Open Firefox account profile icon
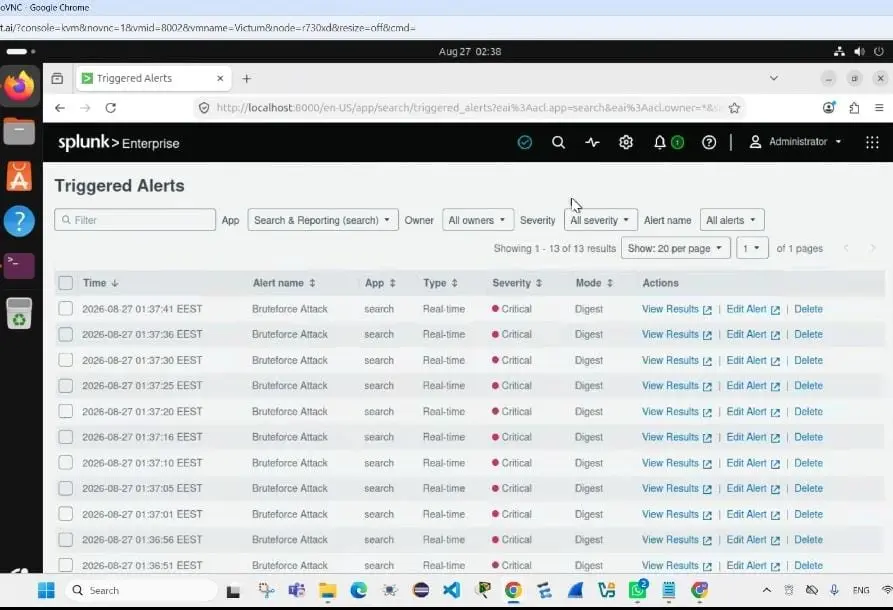This screenshot has height=610, width=893. point(829,108)
